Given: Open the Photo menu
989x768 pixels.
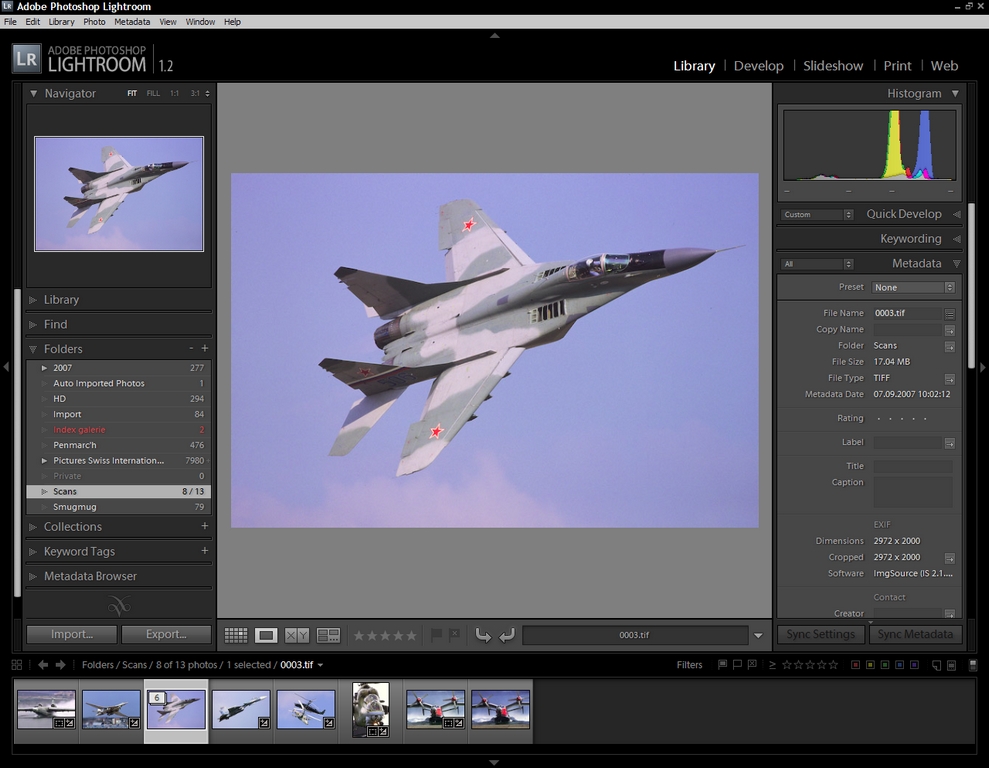Looking at the screenshot, I should tap(94, 21).
